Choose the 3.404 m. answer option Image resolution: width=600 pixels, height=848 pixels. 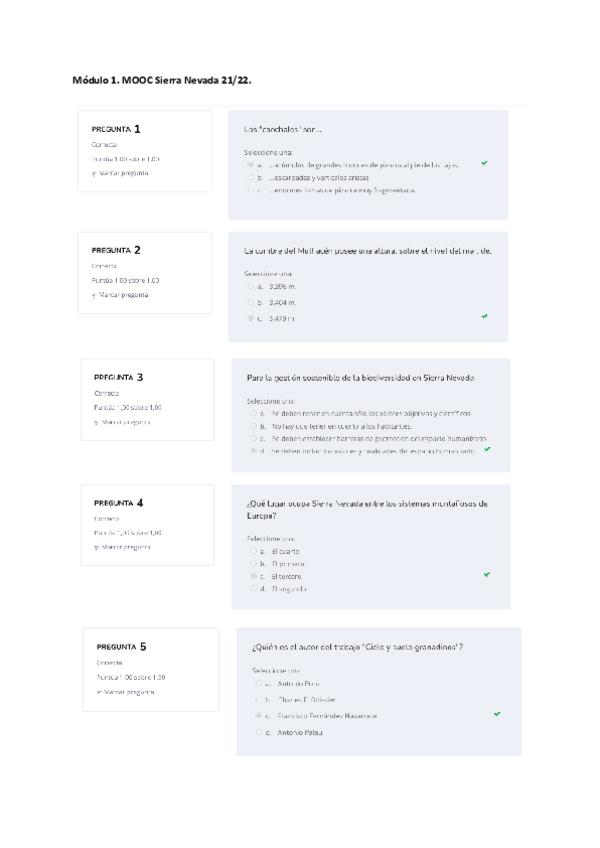pos(249,302)
